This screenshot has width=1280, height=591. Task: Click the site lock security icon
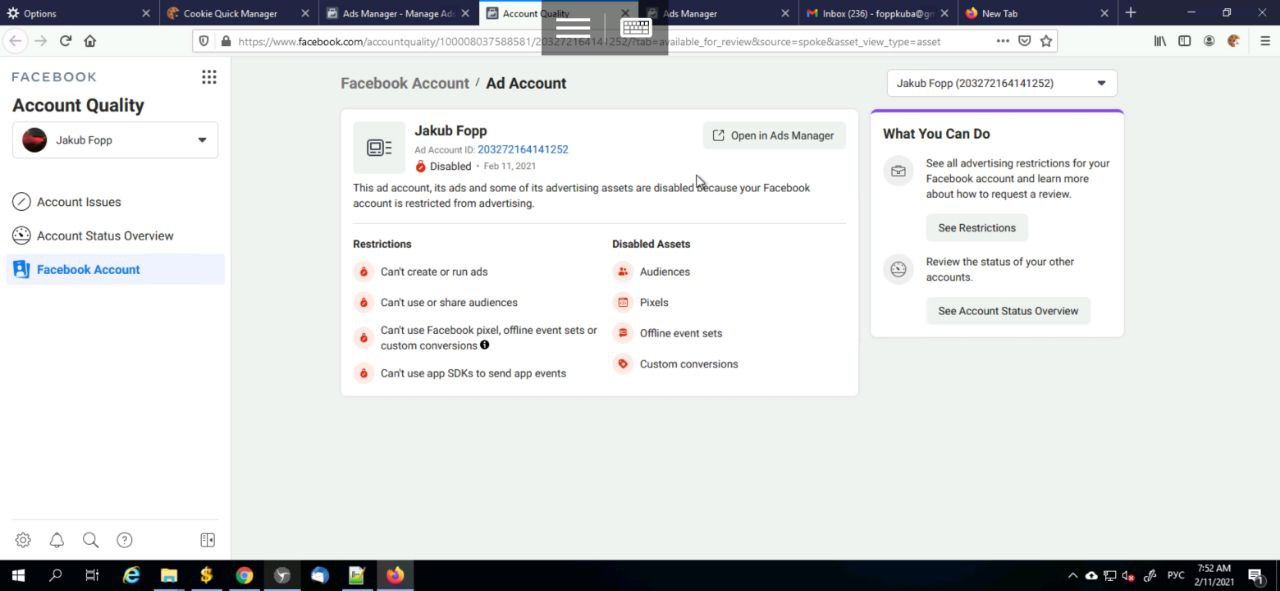(x=226, y=41)
